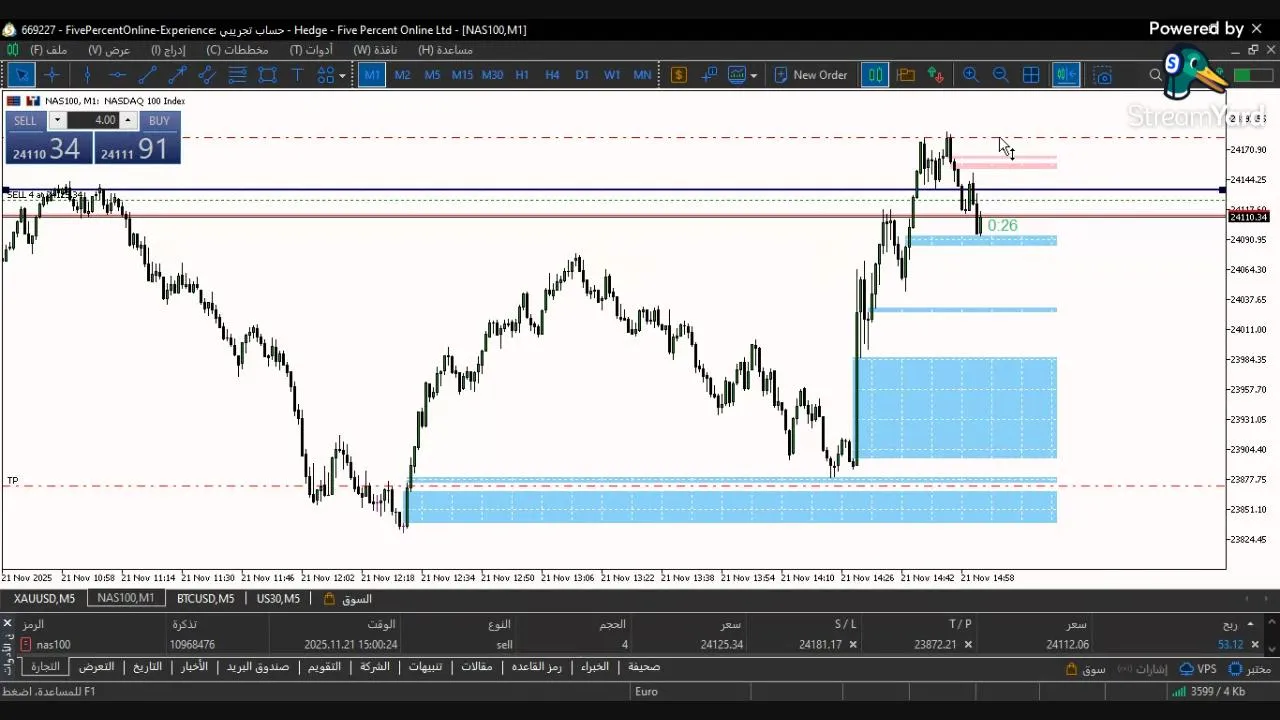Select the cursor arrow tool
This screenshot has width=1280, height=720.
click(22, 75)
